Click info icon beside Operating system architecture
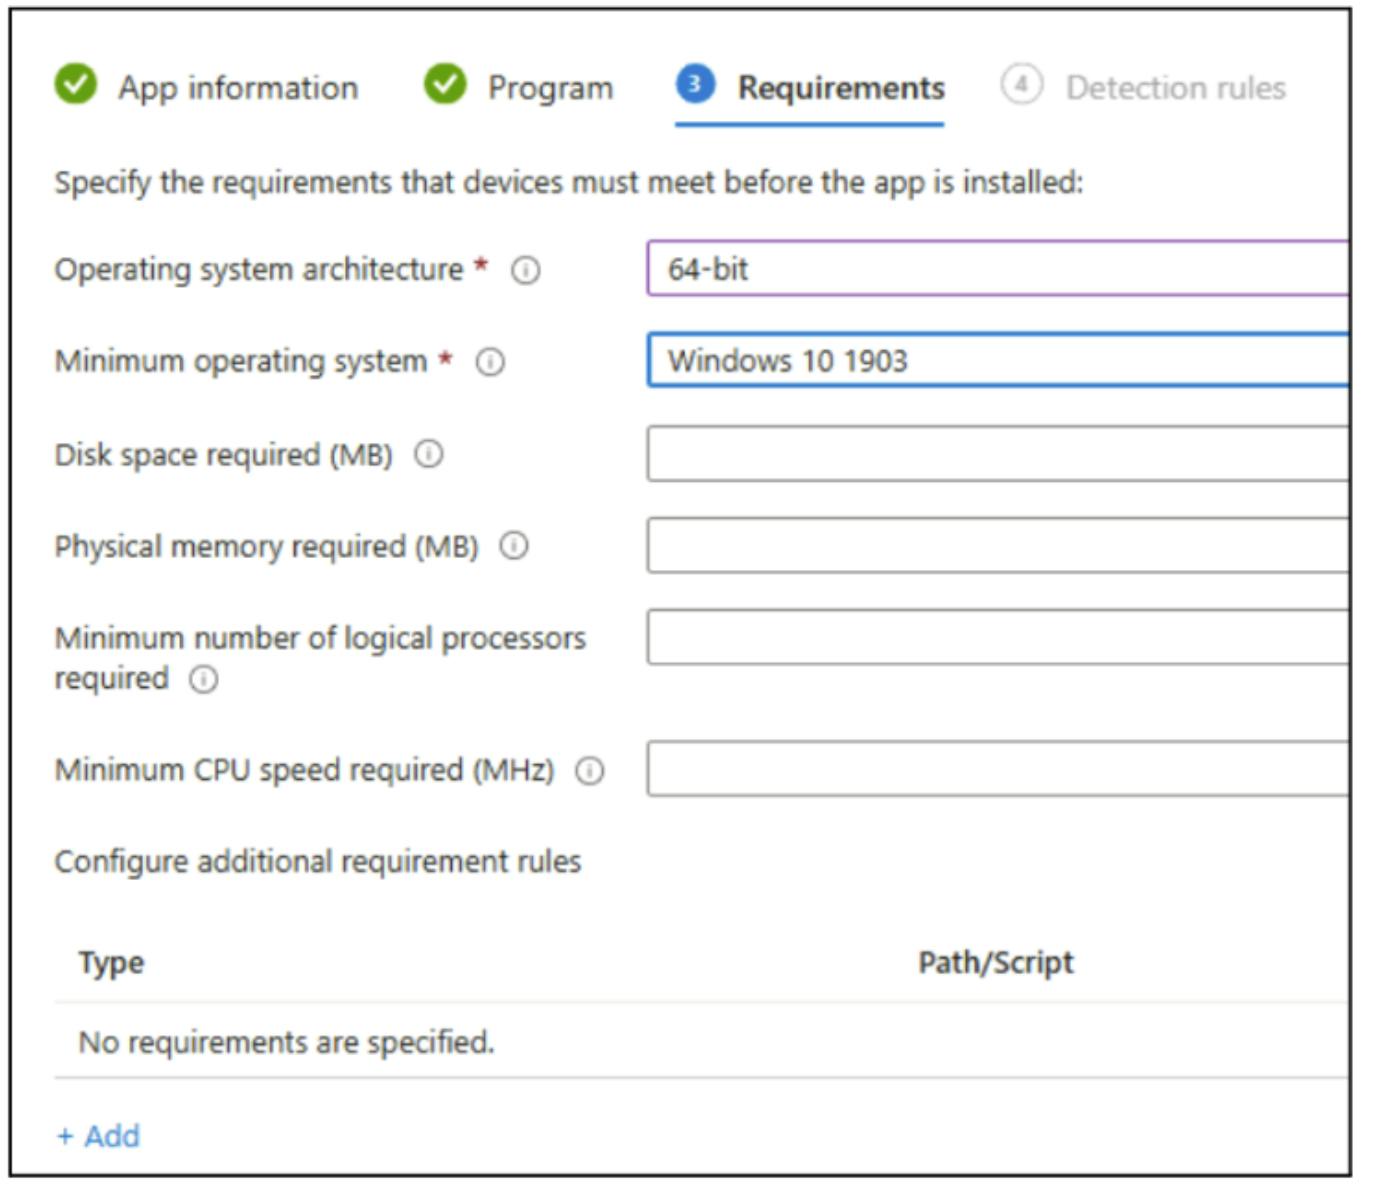 click(526, 270)
